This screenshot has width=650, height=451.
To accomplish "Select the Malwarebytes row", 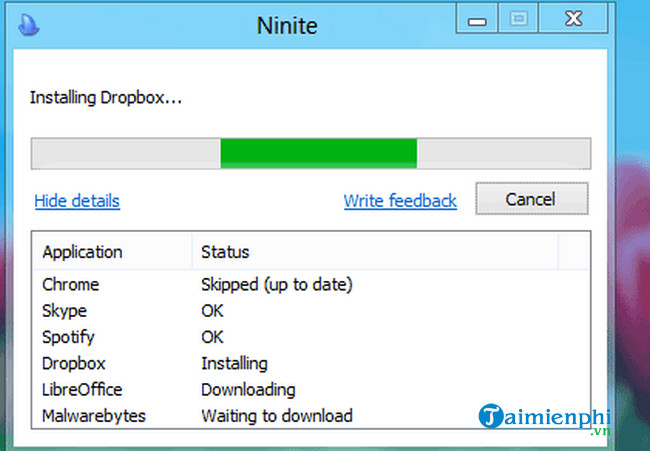I will [x=311, y=416].
